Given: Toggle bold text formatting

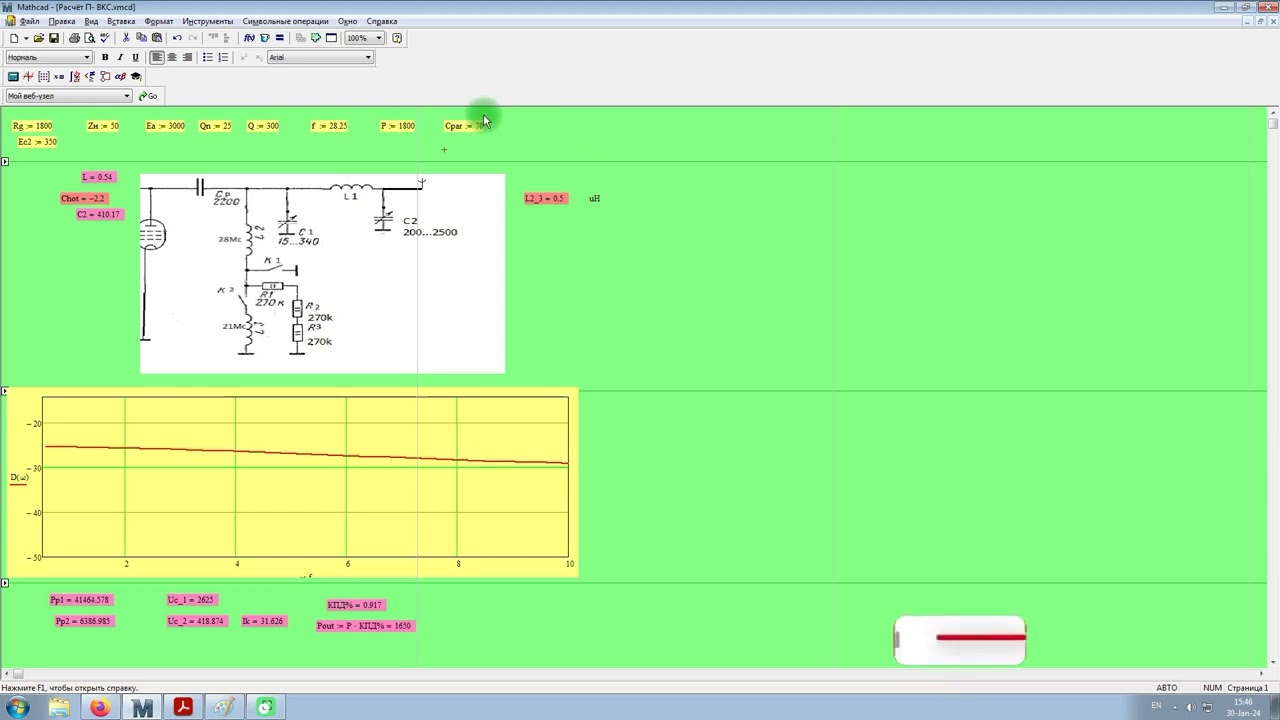Looking at the screenshot, I should pos(105,57).
